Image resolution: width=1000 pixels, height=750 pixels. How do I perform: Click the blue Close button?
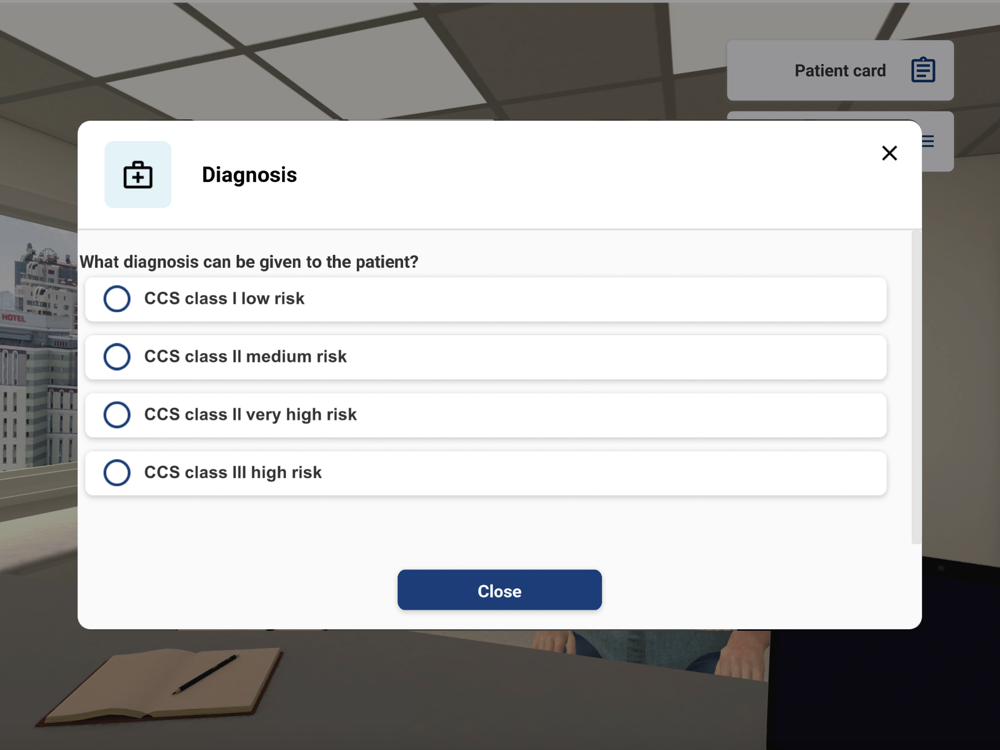click(499, 590)
